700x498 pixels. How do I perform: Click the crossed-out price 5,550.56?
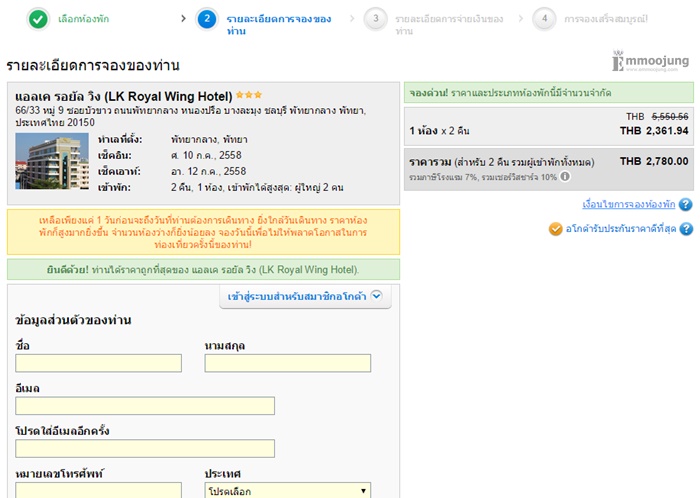click(x=670, y=116)
